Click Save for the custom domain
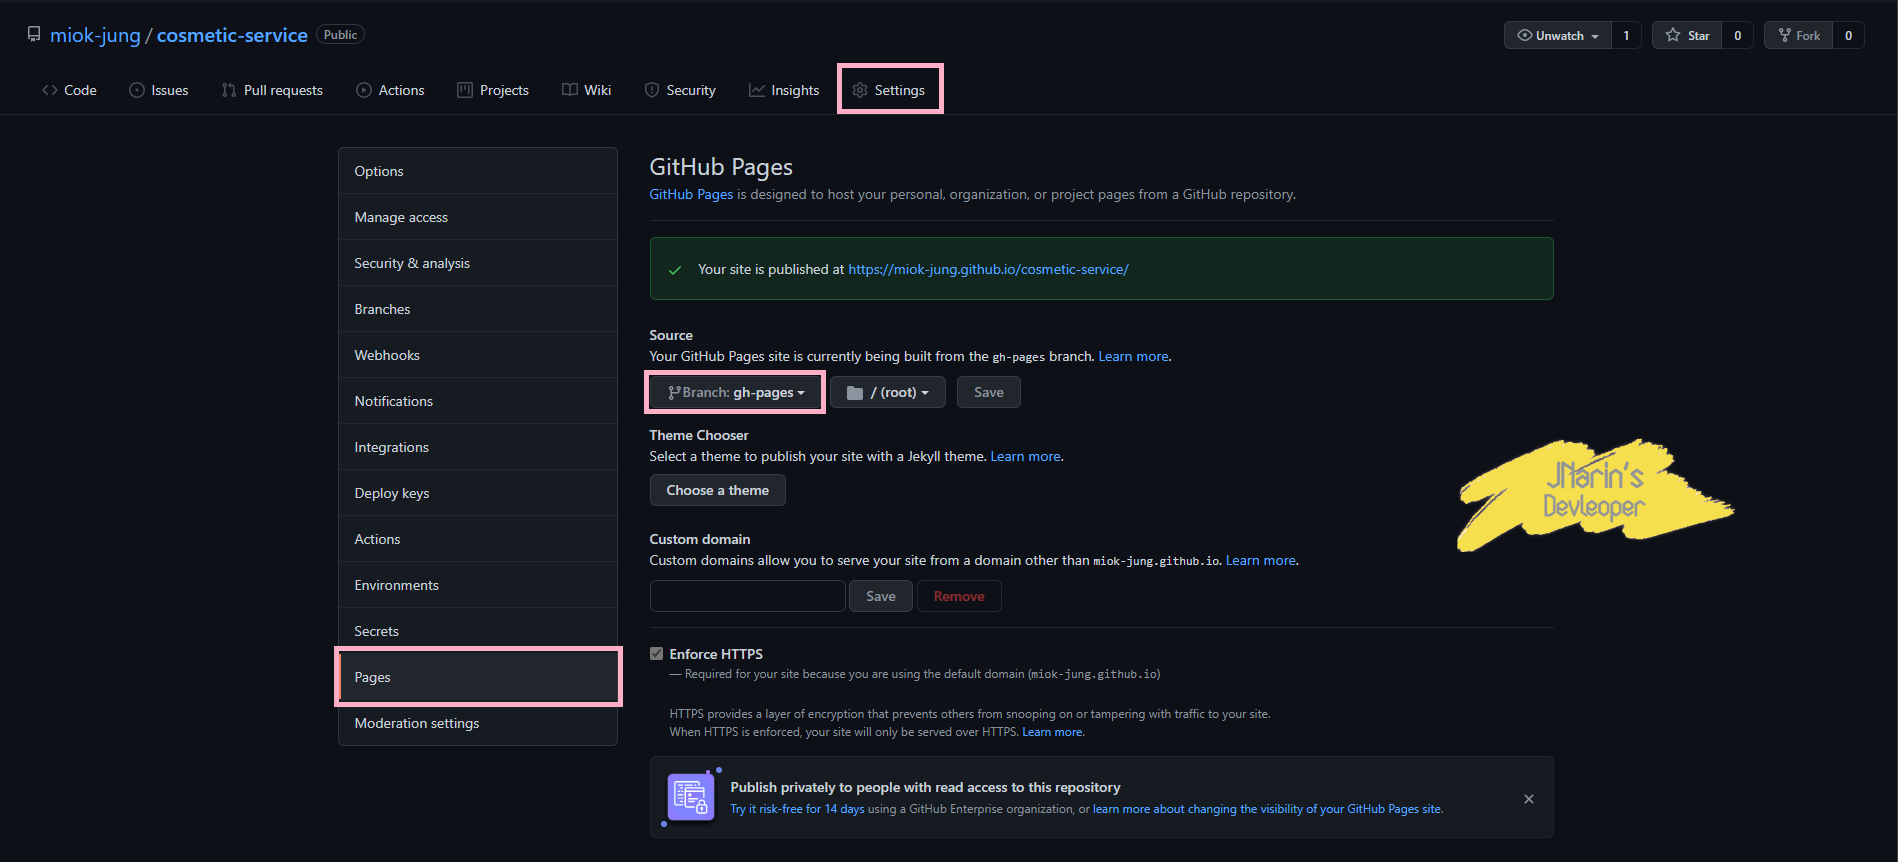1898x862 pixels. [881, 596]
